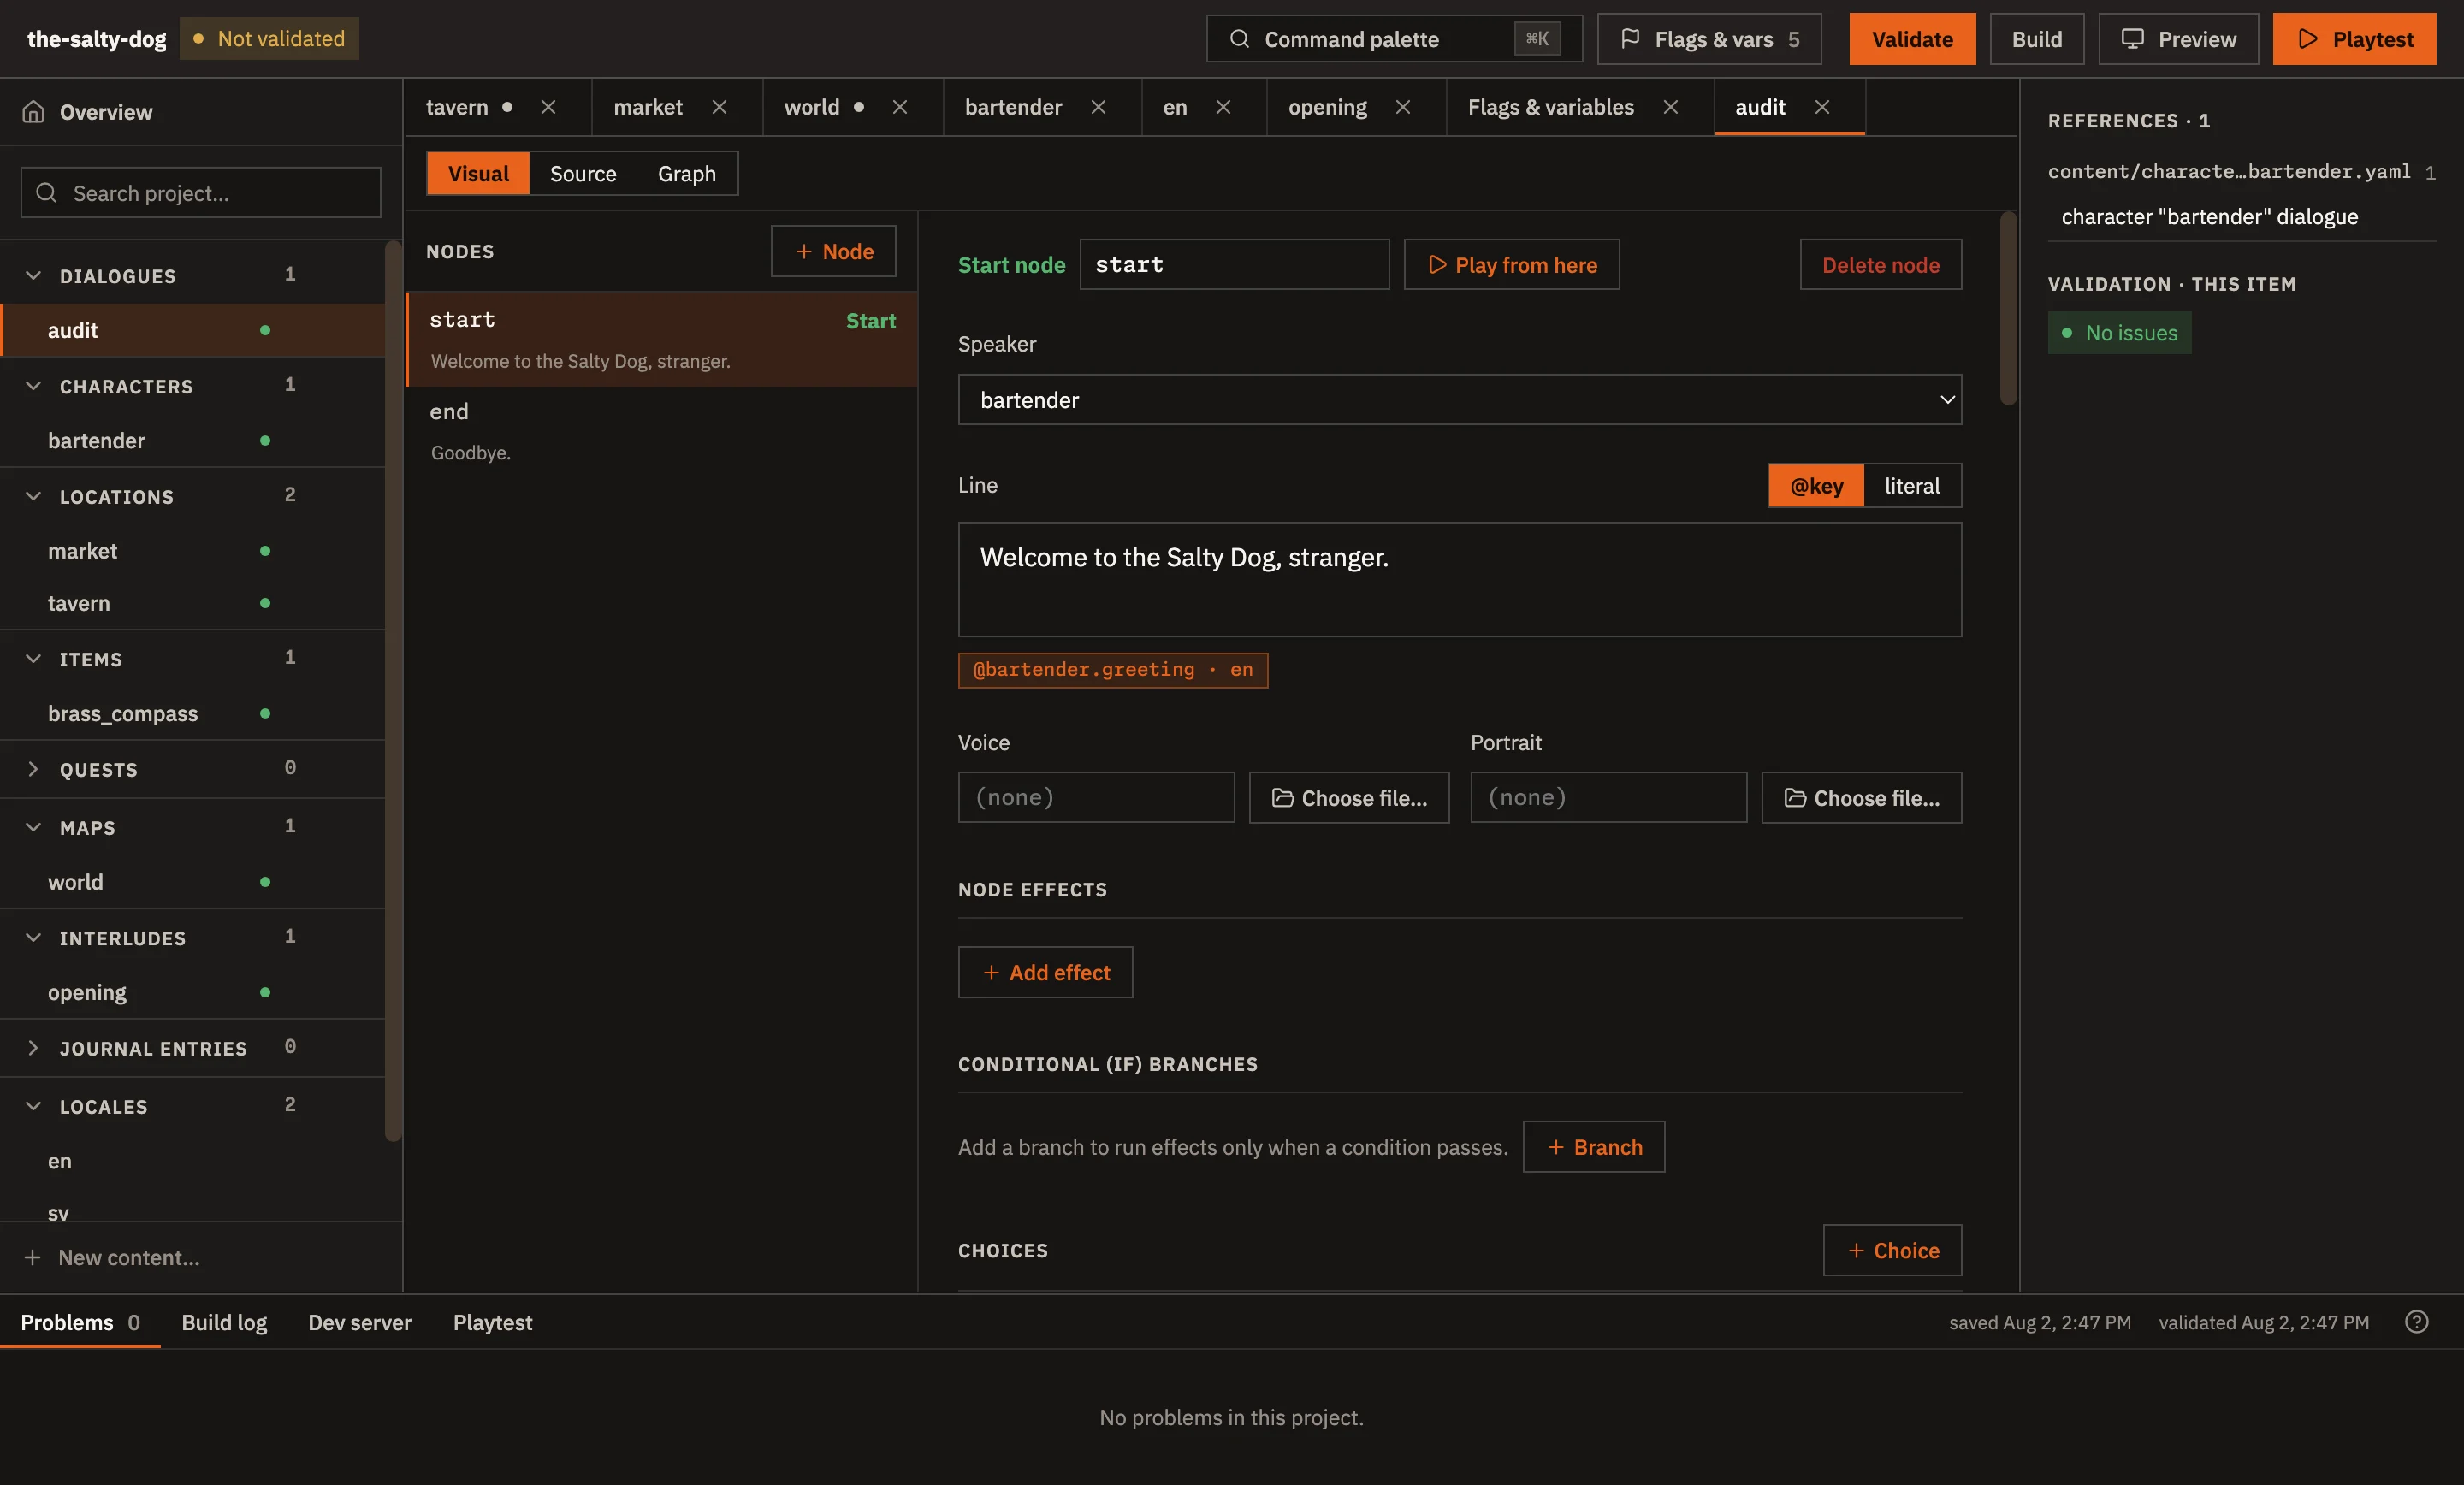Close the opening tab
This screenshot has width=2464, height=1485.
click(1403, 107)
